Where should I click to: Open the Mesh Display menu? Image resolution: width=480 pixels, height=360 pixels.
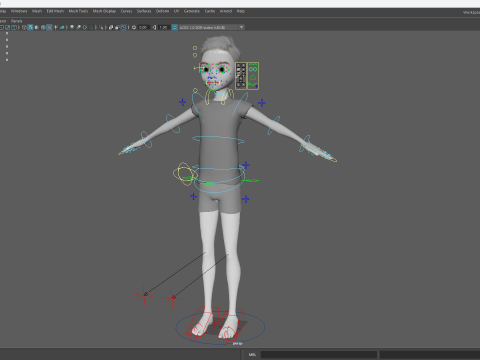pyautogui.click(x=104, y=11)
